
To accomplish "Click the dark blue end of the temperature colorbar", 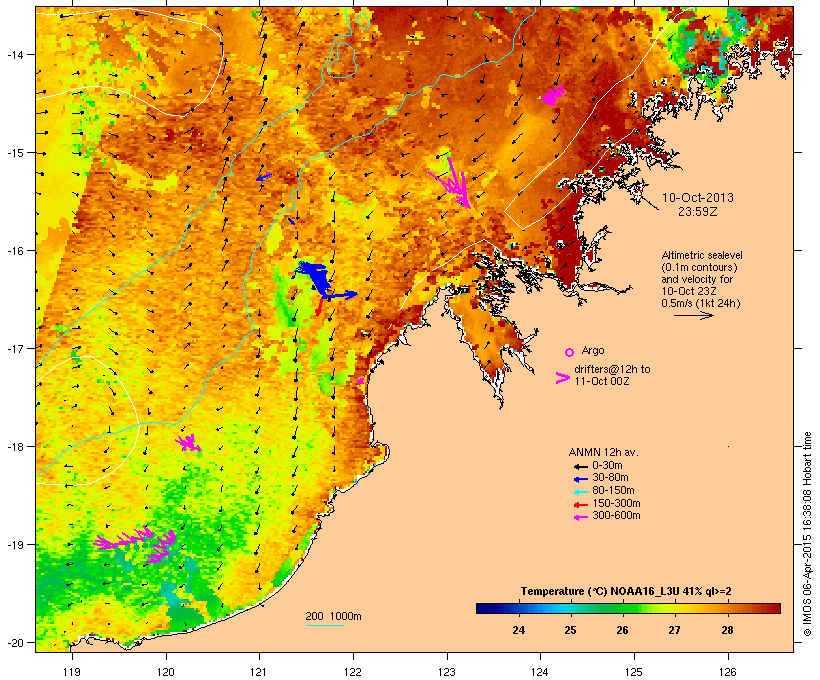I will pos(486,608).
